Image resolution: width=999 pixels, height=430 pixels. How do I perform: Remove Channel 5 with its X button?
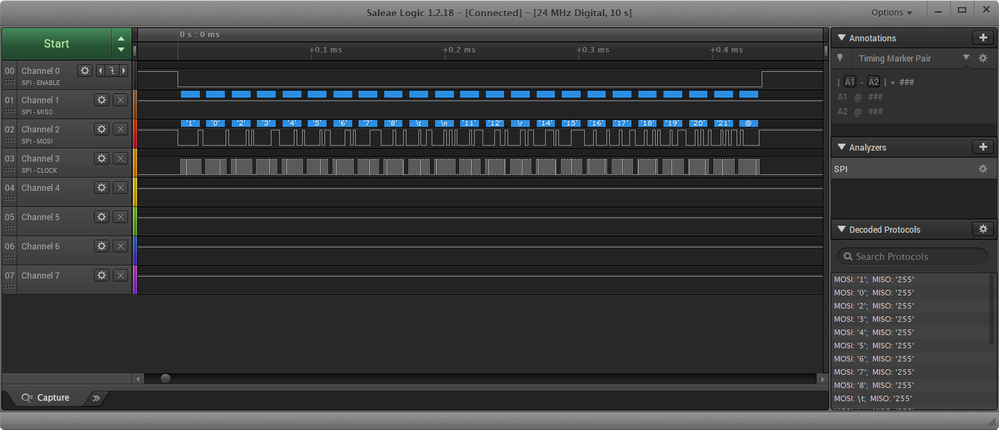[120, 217]
